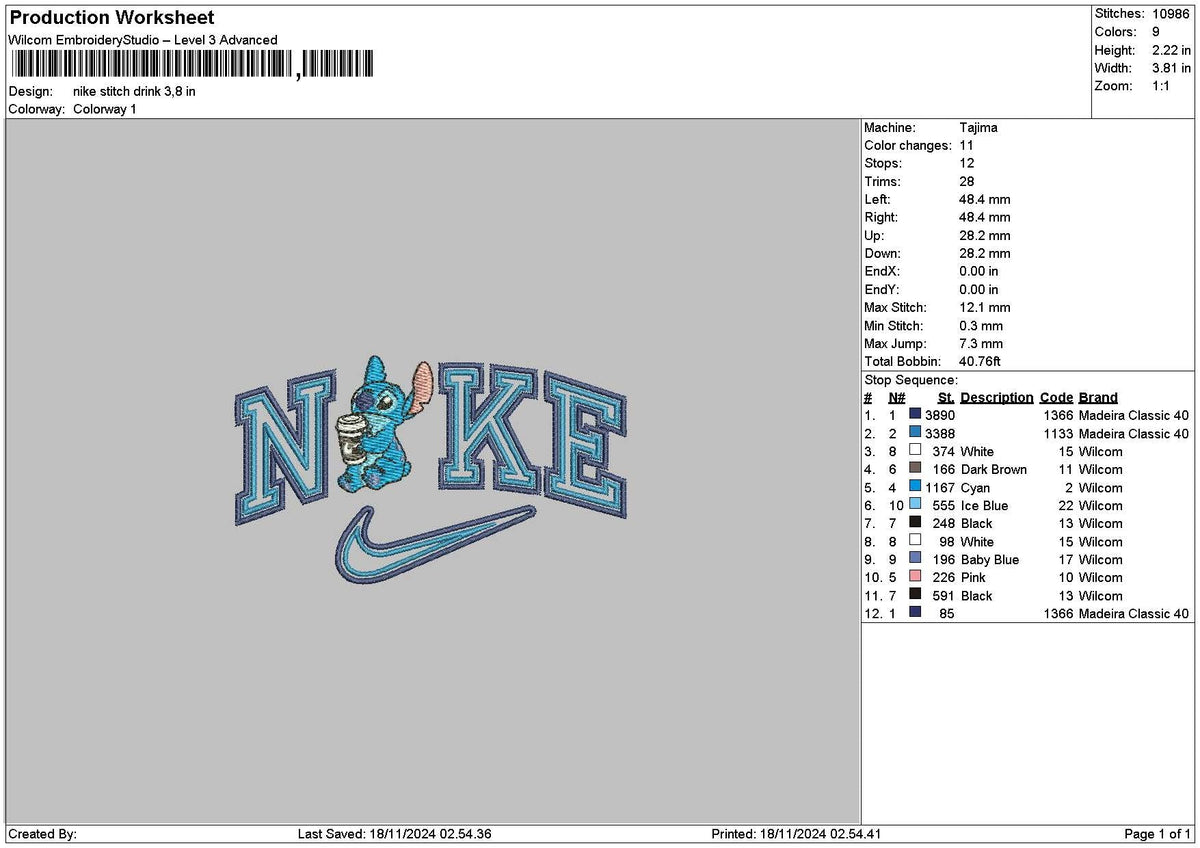Select the White swatch with 98 stitches
Screen dimensions: 1200x848
point(914,541)
